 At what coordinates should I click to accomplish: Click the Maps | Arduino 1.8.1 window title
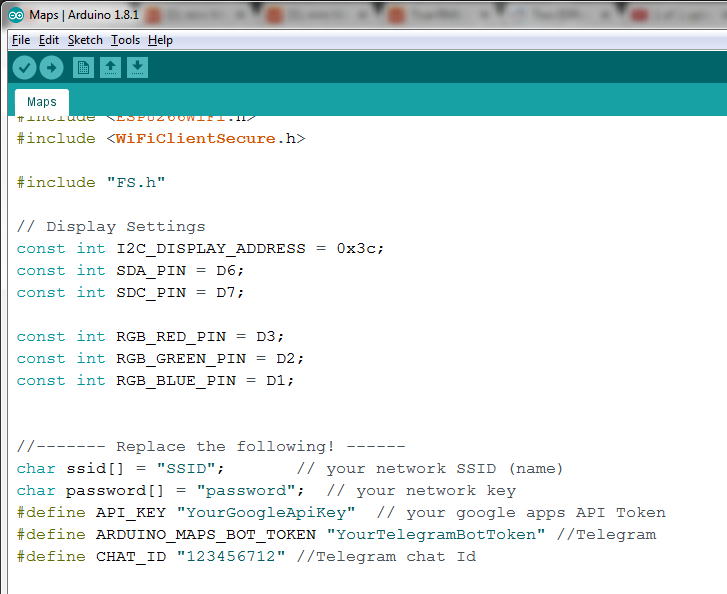coord(84,15)
